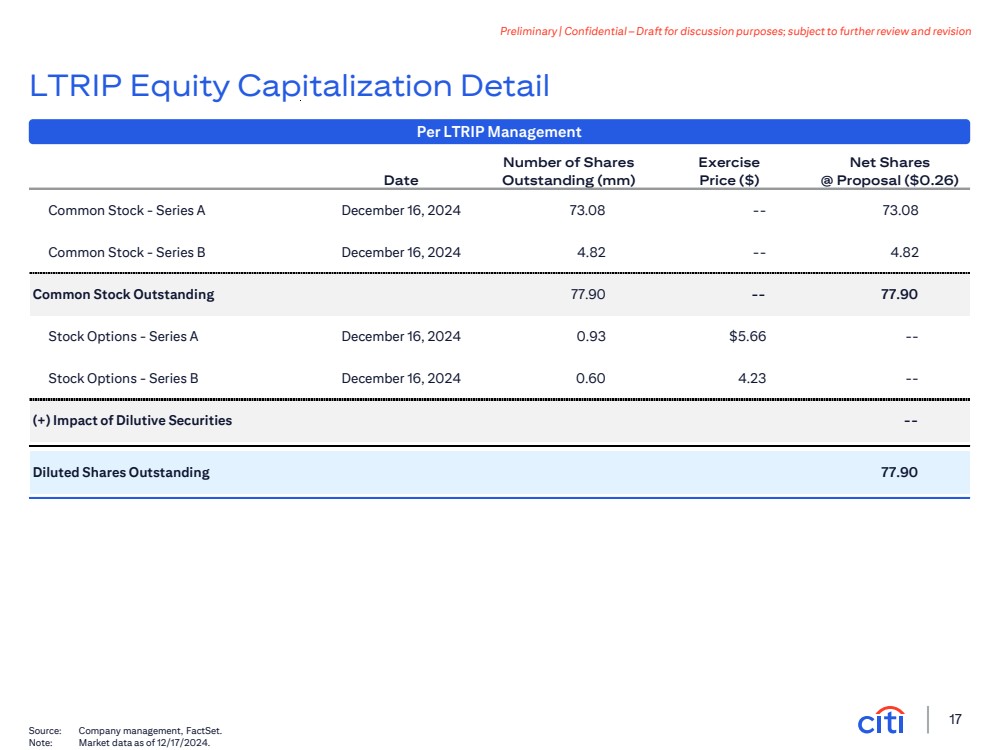Click the 'Note:' footnote label
The image size is (999, 750).
40,742
